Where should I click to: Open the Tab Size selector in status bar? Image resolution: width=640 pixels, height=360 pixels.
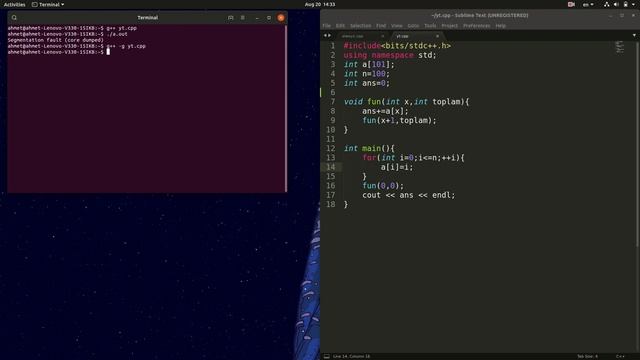tap(587, 356)
